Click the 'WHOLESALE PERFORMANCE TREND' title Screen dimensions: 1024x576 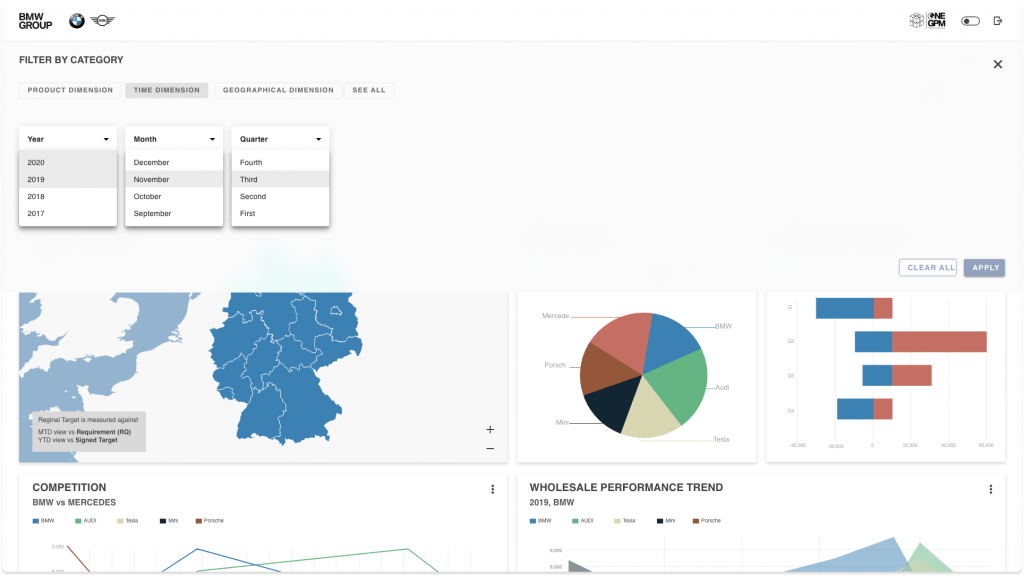click(626, 488)
